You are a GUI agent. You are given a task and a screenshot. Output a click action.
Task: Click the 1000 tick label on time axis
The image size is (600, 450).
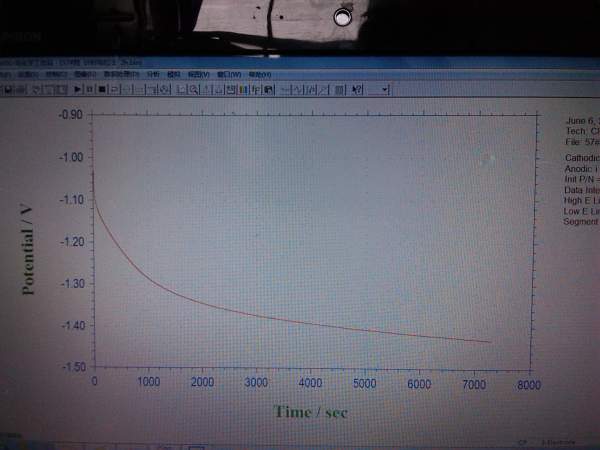[x=148, y=382]
